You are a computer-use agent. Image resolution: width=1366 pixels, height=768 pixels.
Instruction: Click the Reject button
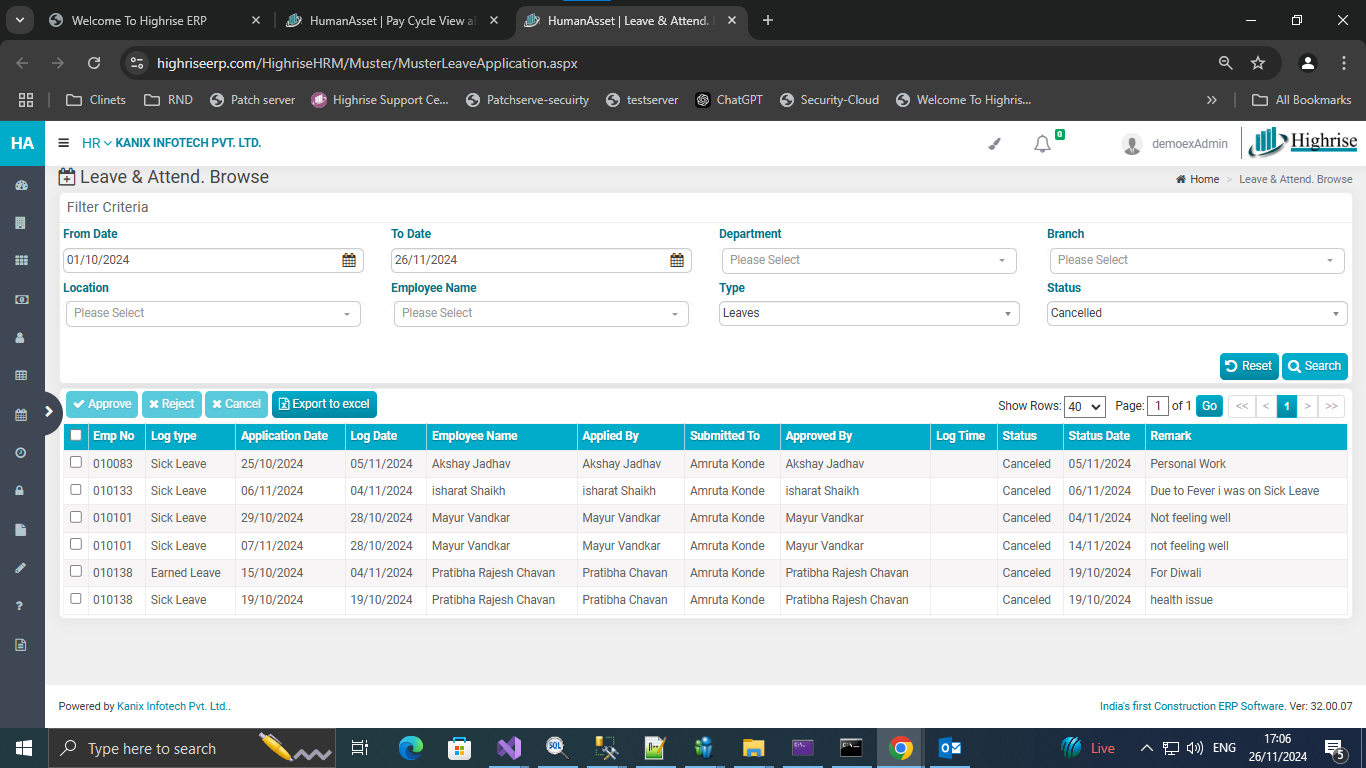click(x=172, y=404)
